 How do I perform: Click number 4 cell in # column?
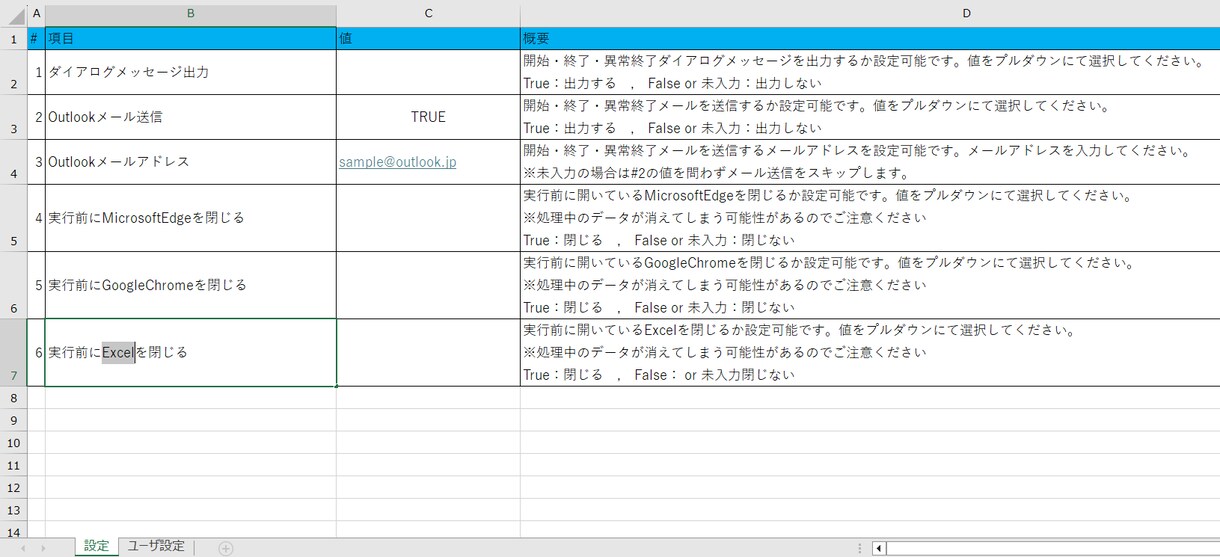point(37,218)
